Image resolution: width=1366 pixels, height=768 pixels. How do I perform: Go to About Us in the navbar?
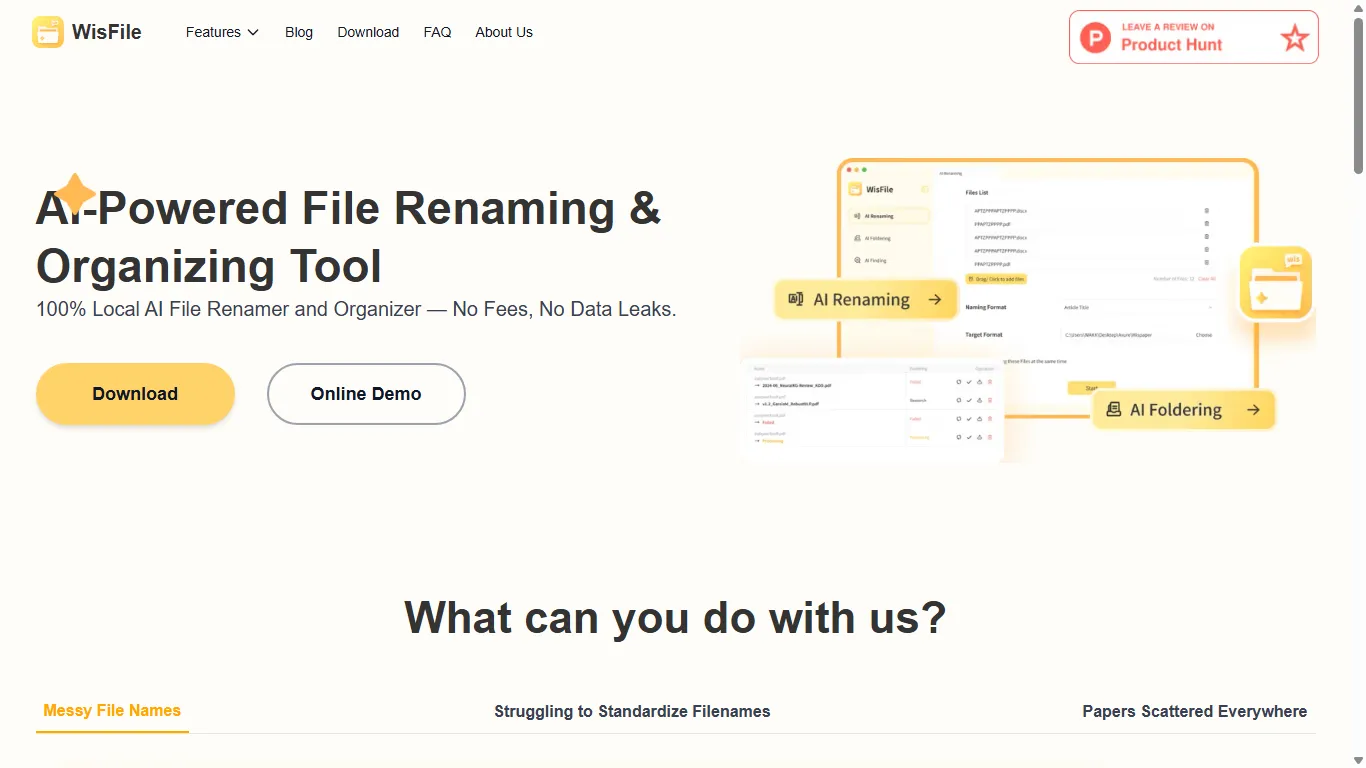coord(504,32)
